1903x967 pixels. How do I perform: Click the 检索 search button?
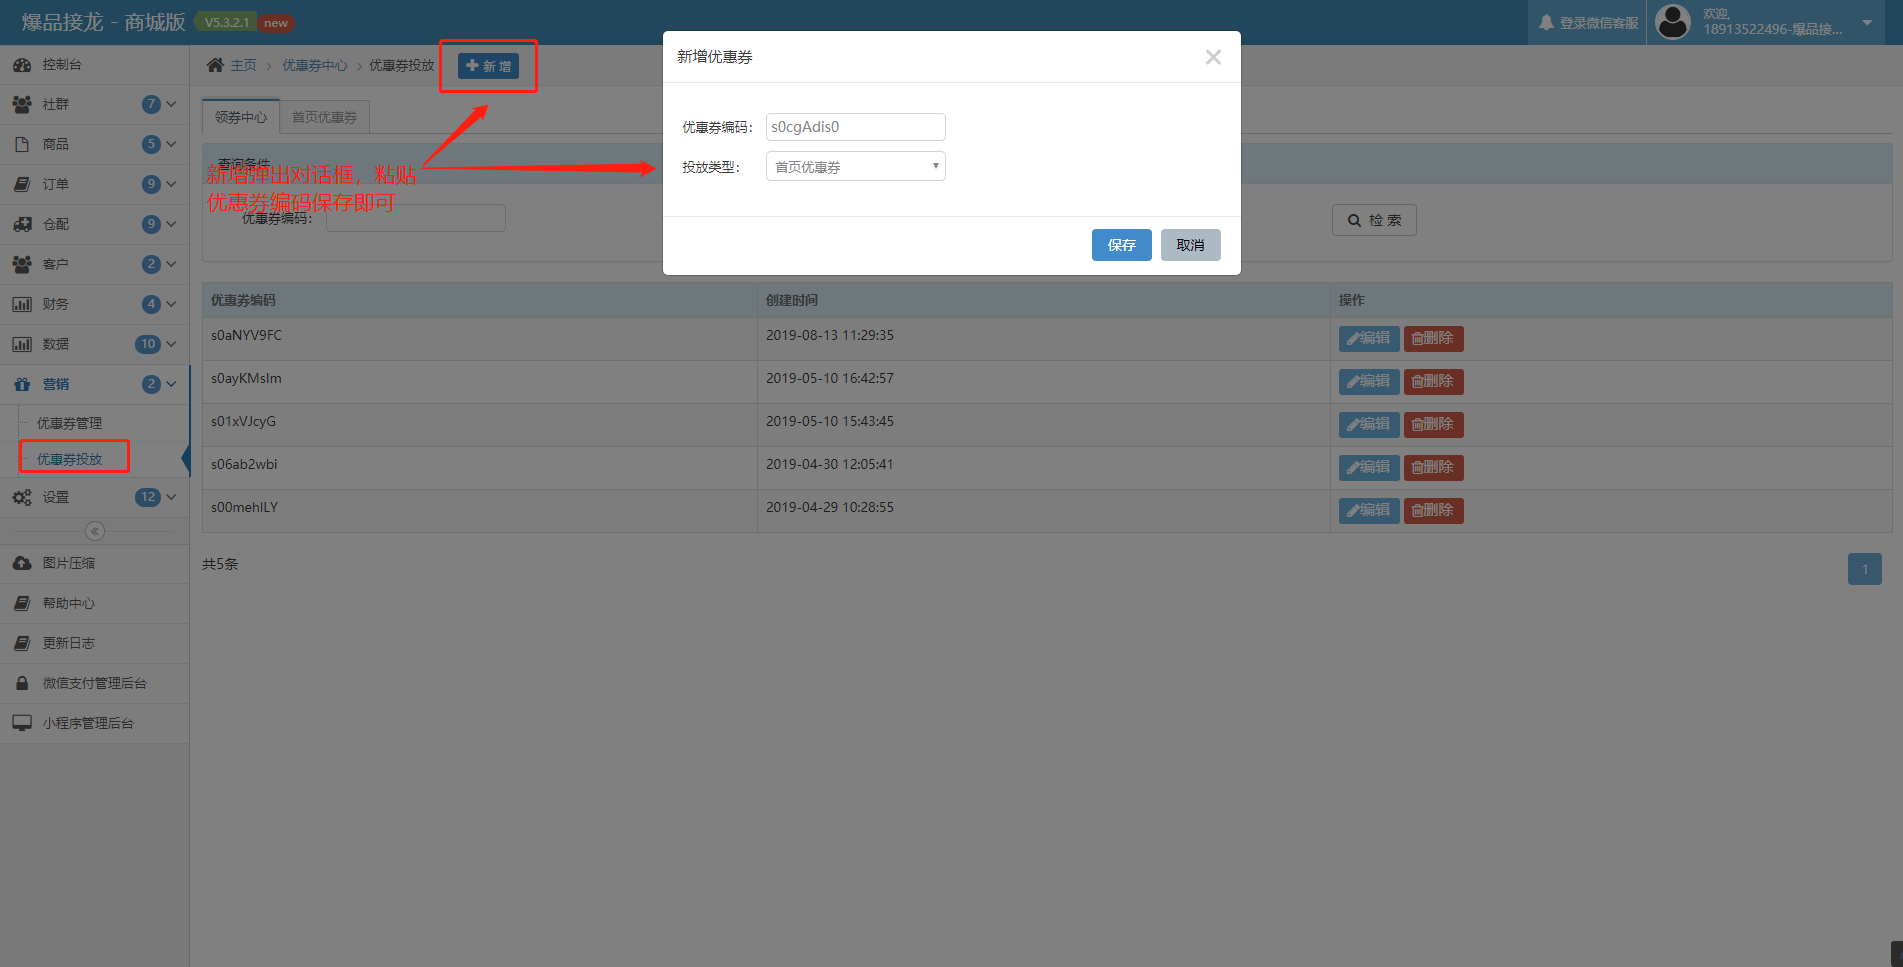[x=1374, y=220]
